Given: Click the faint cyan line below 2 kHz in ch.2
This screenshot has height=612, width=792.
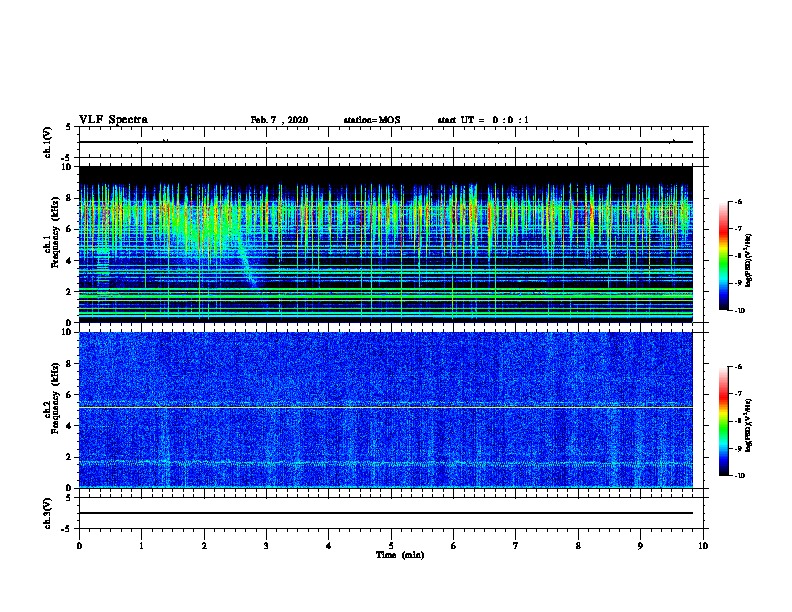Looking at the screenshot, I should pos(386,463).
